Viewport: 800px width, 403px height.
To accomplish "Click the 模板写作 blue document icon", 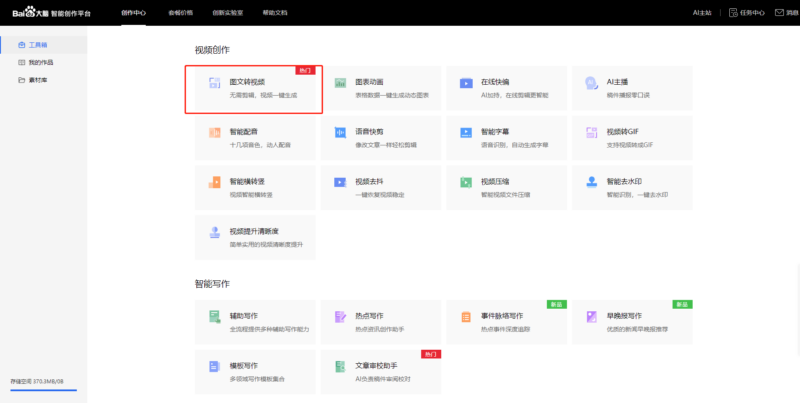I will pos(214,366).
